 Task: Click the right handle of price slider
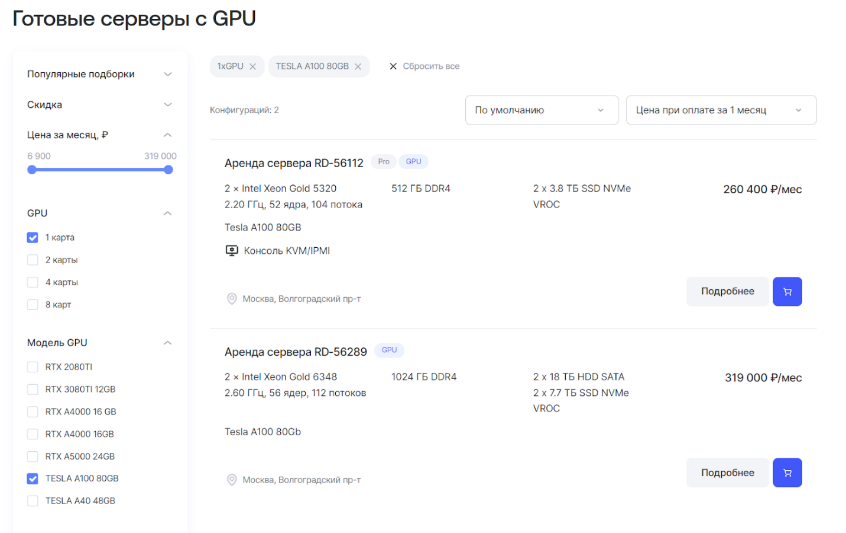click(x=168, y=170)
